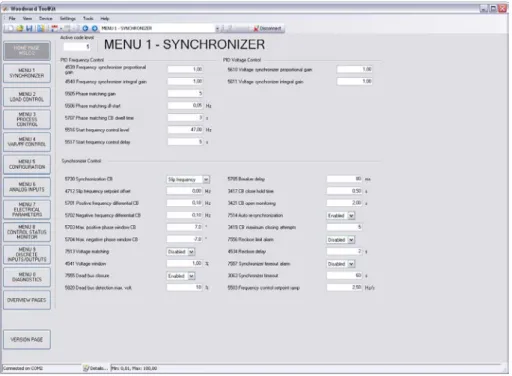Open MENU 5 CONFIGURATION page
This screenshot has height=376, width=512.
27,164
